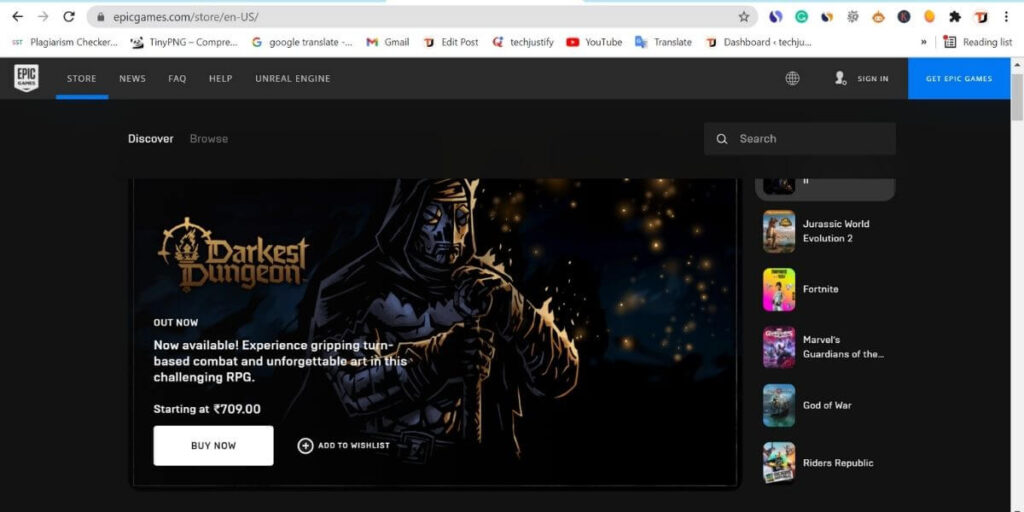Open the language globe selector
Screen dimensions: 1024x512
pos(792,78)
